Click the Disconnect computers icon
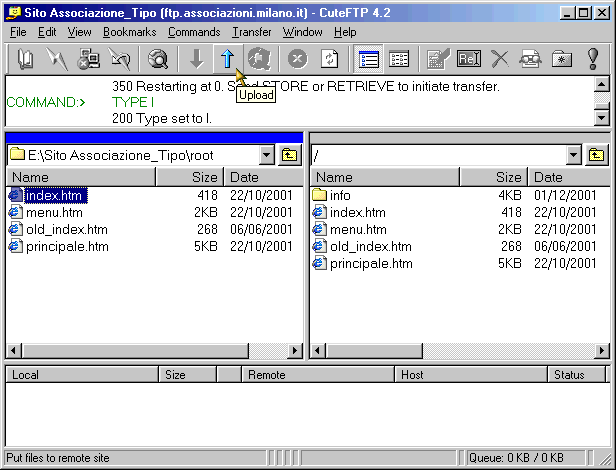The width and height of the screenshot is (616, 470). click(88, 59)
